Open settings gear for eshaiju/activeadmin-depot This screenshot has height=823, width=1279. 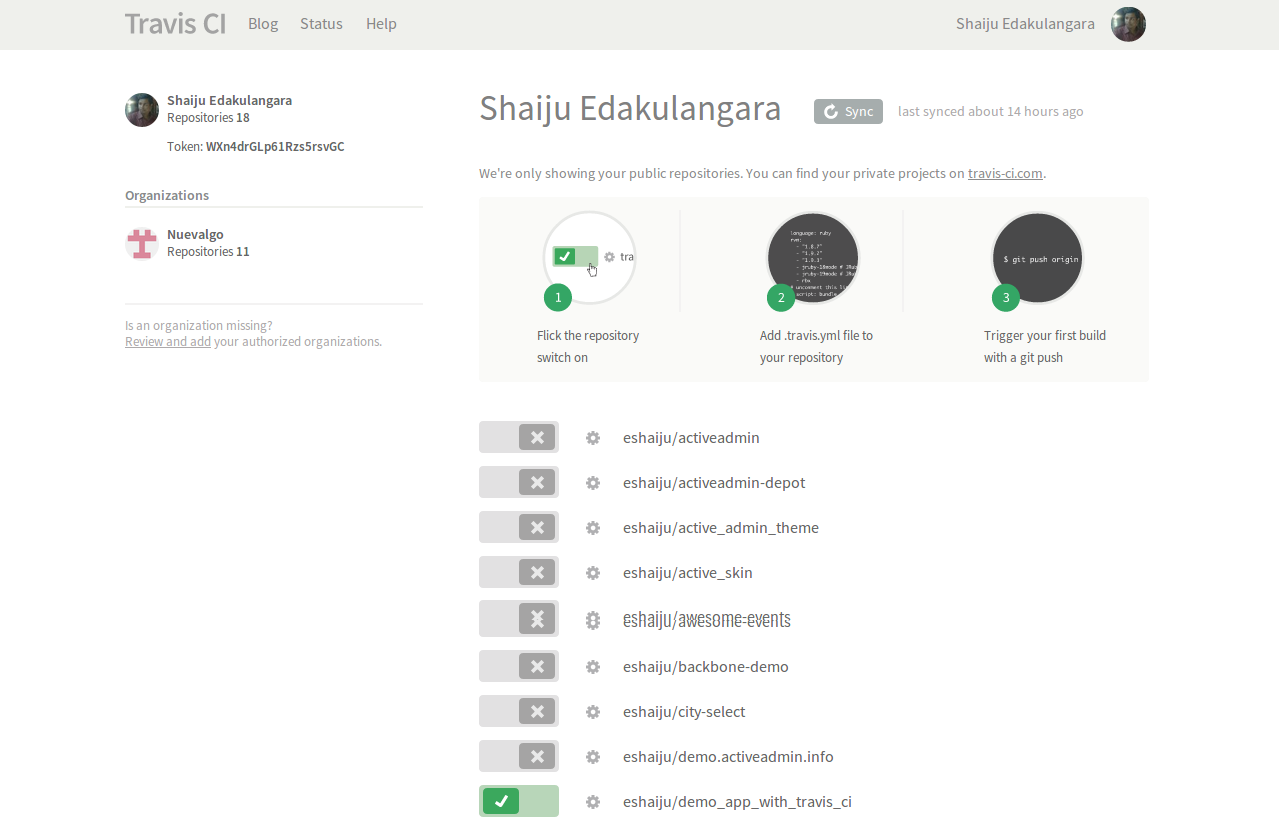click(592, 482)
